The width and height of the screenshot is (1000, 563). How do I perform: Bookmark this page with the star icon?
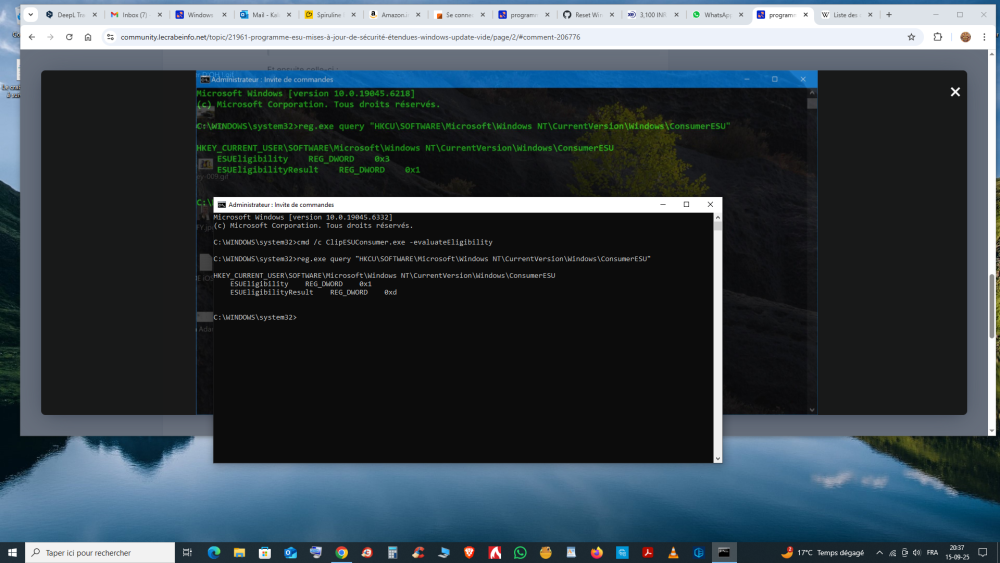911,37
